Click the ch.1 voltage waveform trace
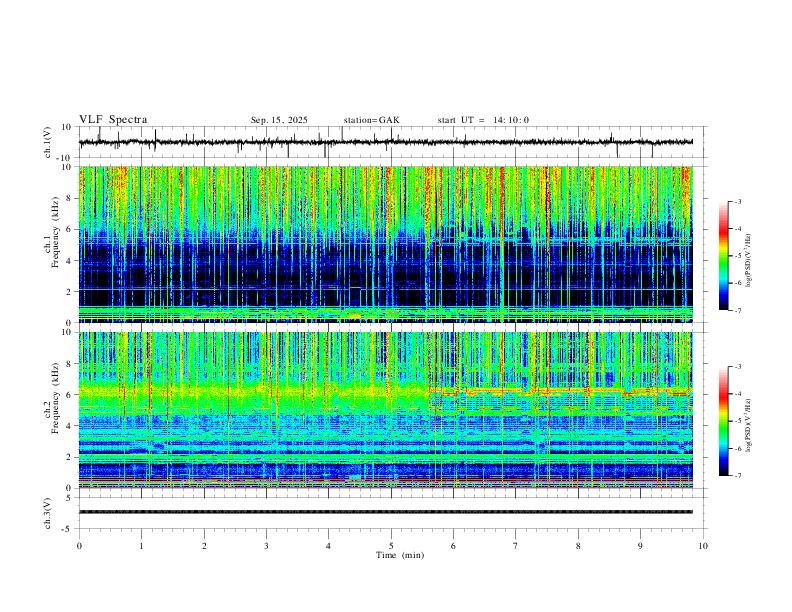Image resolution: width=792 pixels, height=612 pixels. click(385, 142)
